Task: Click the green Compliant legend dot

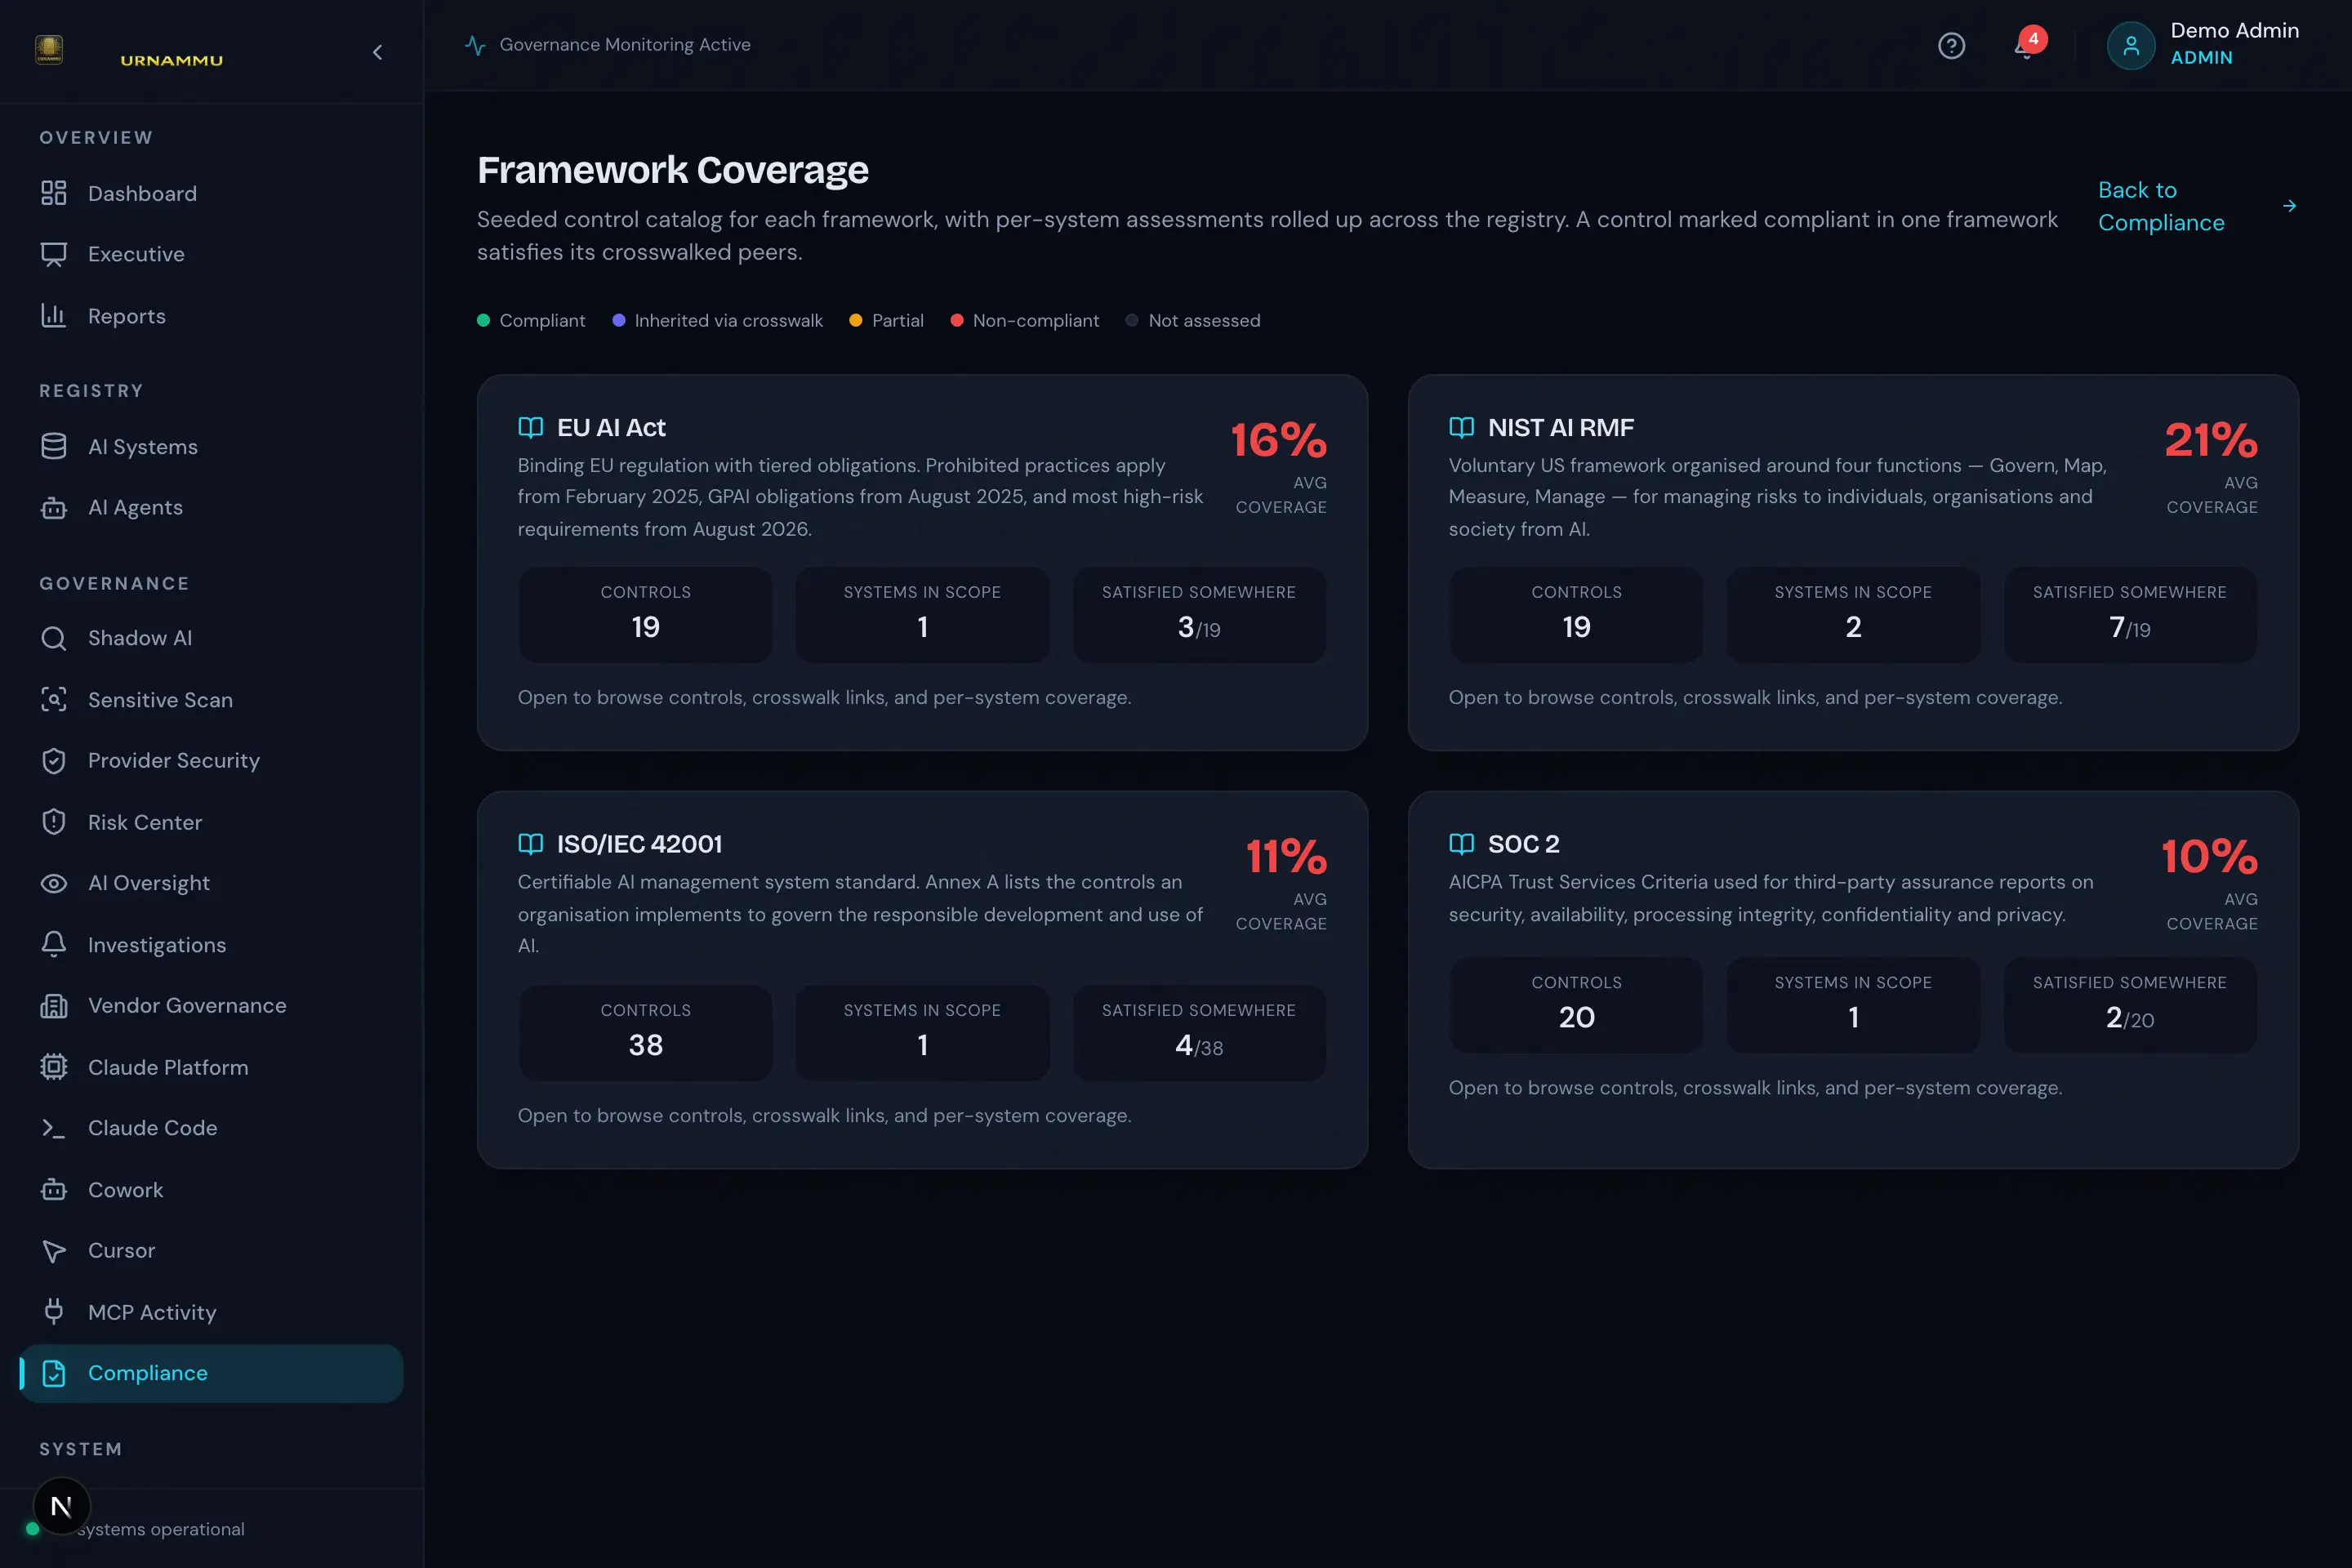Action: click(484, 320)
